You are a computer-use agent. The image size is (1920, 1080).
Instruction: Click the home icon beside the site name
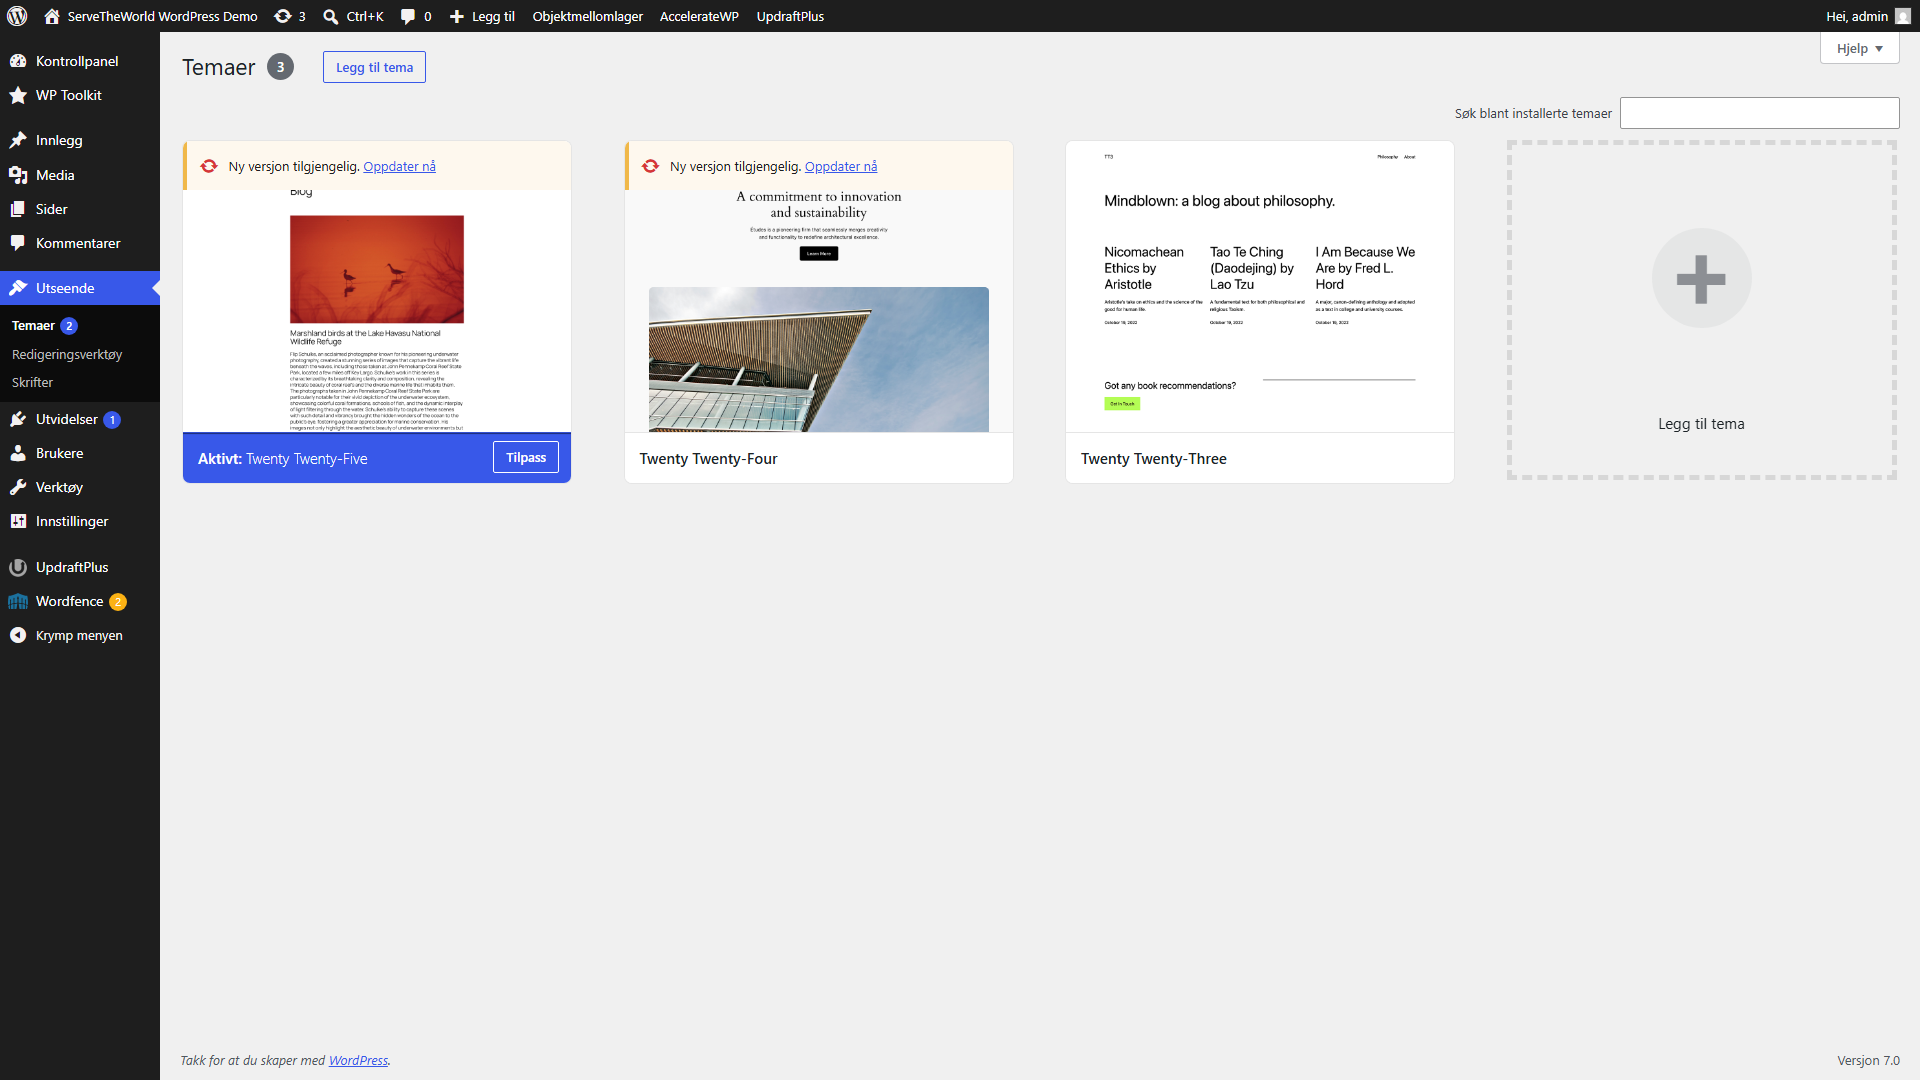52,16
